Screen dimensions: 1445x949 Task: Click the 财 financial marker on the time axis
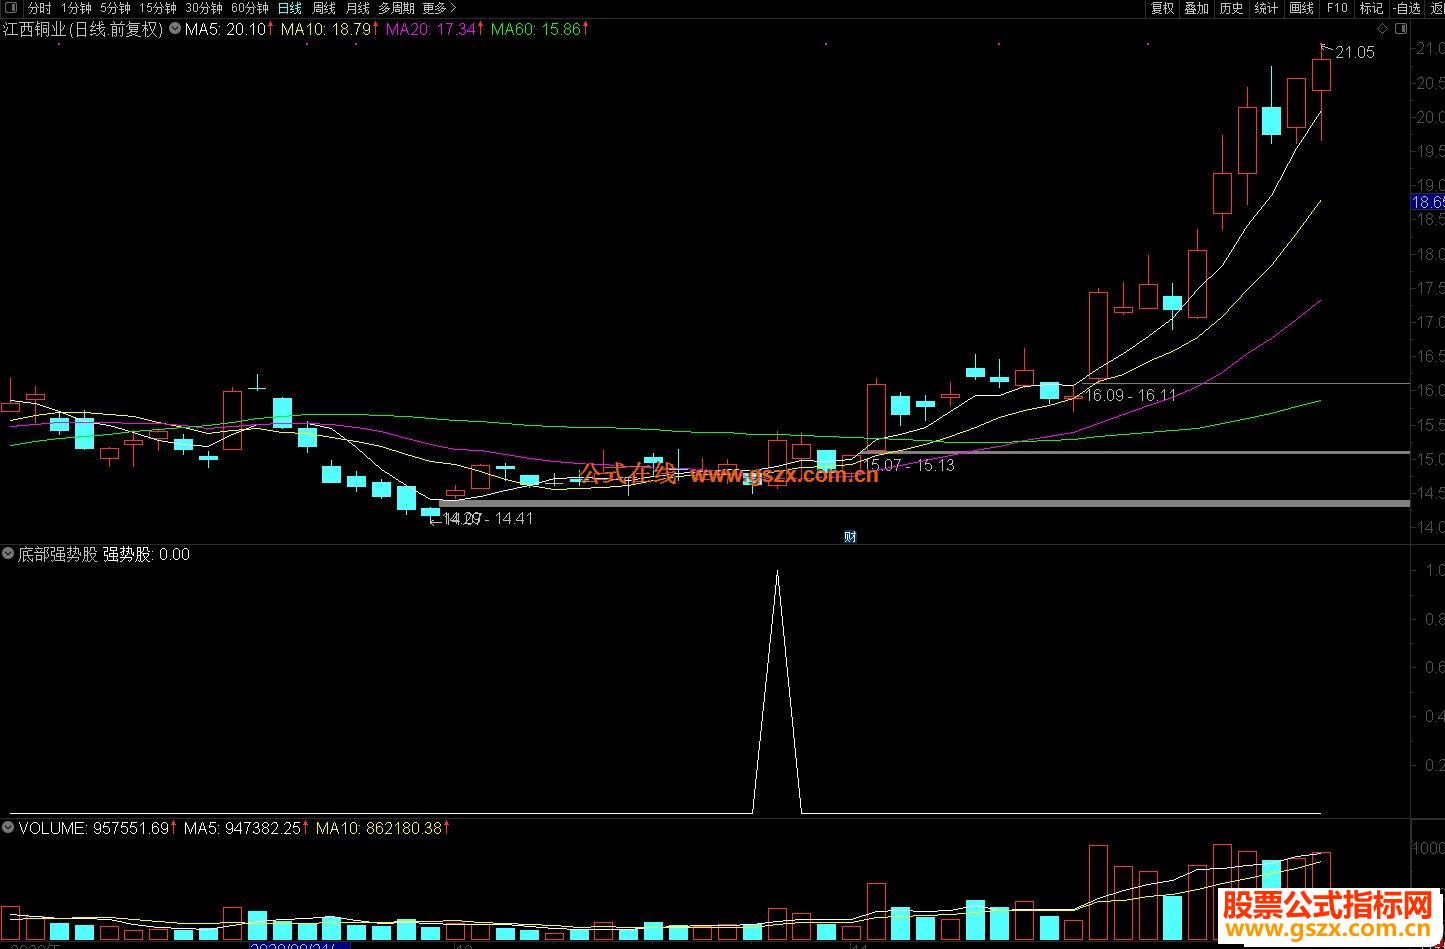tap(850, 536)
